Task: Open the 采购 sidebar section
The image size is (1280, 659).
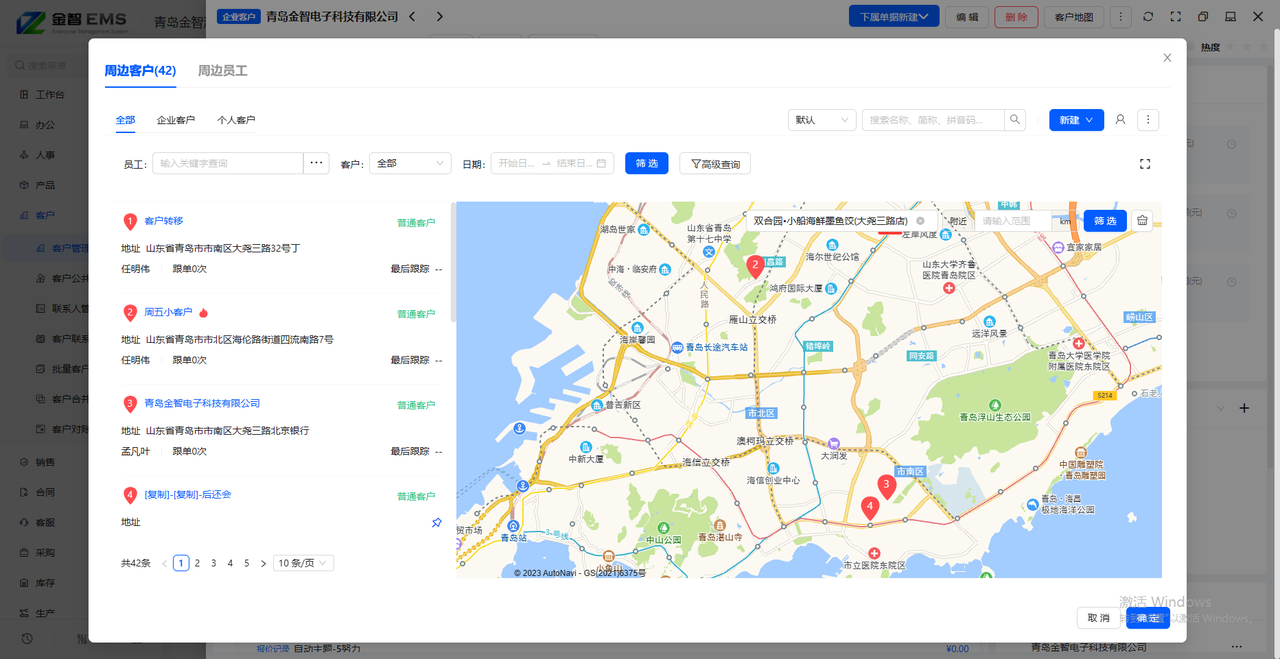Action: tap(46, 552)
